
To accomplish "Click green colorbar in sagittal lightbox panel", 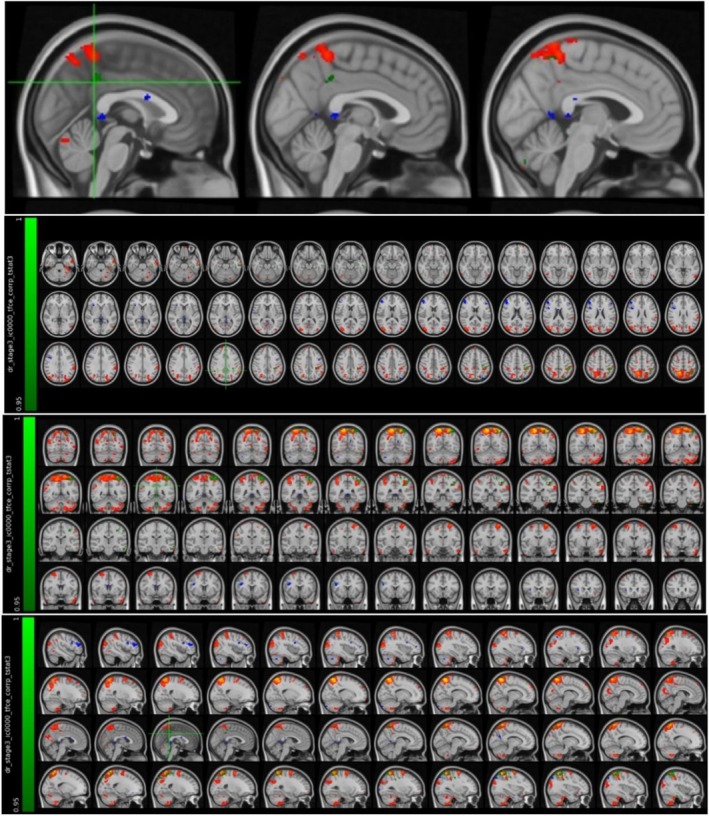I will 29,713.
